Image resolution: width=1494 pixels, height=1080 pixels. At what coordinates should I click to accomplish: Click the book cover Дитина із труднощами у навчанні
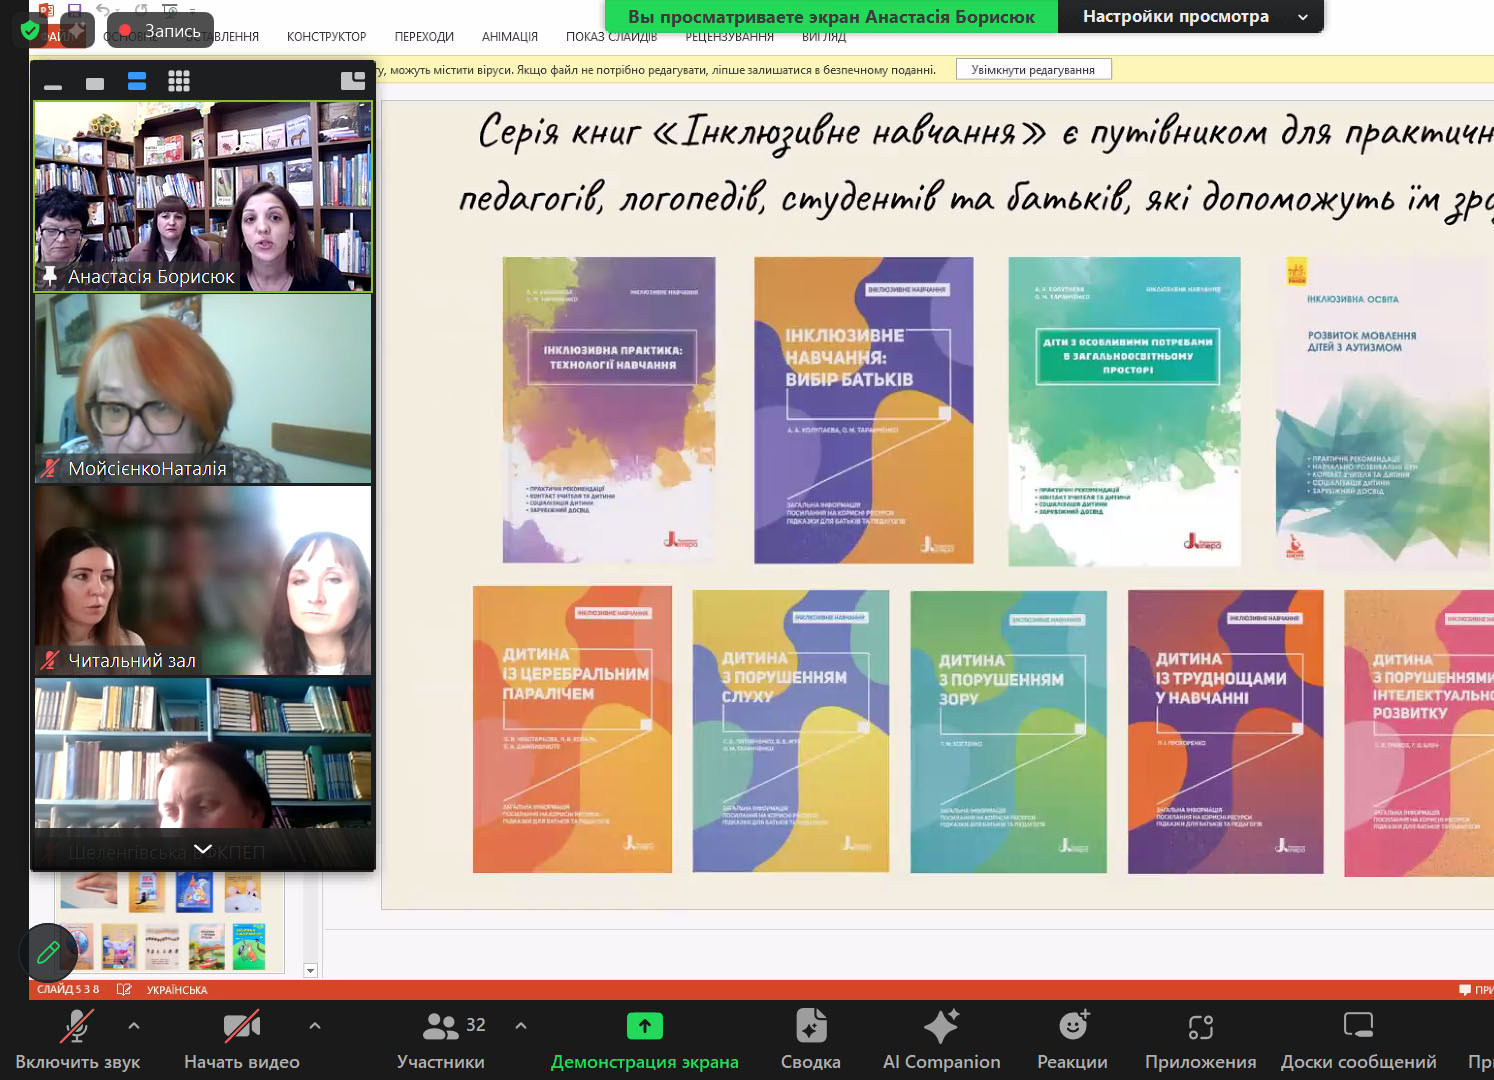tap(1226, 732)
